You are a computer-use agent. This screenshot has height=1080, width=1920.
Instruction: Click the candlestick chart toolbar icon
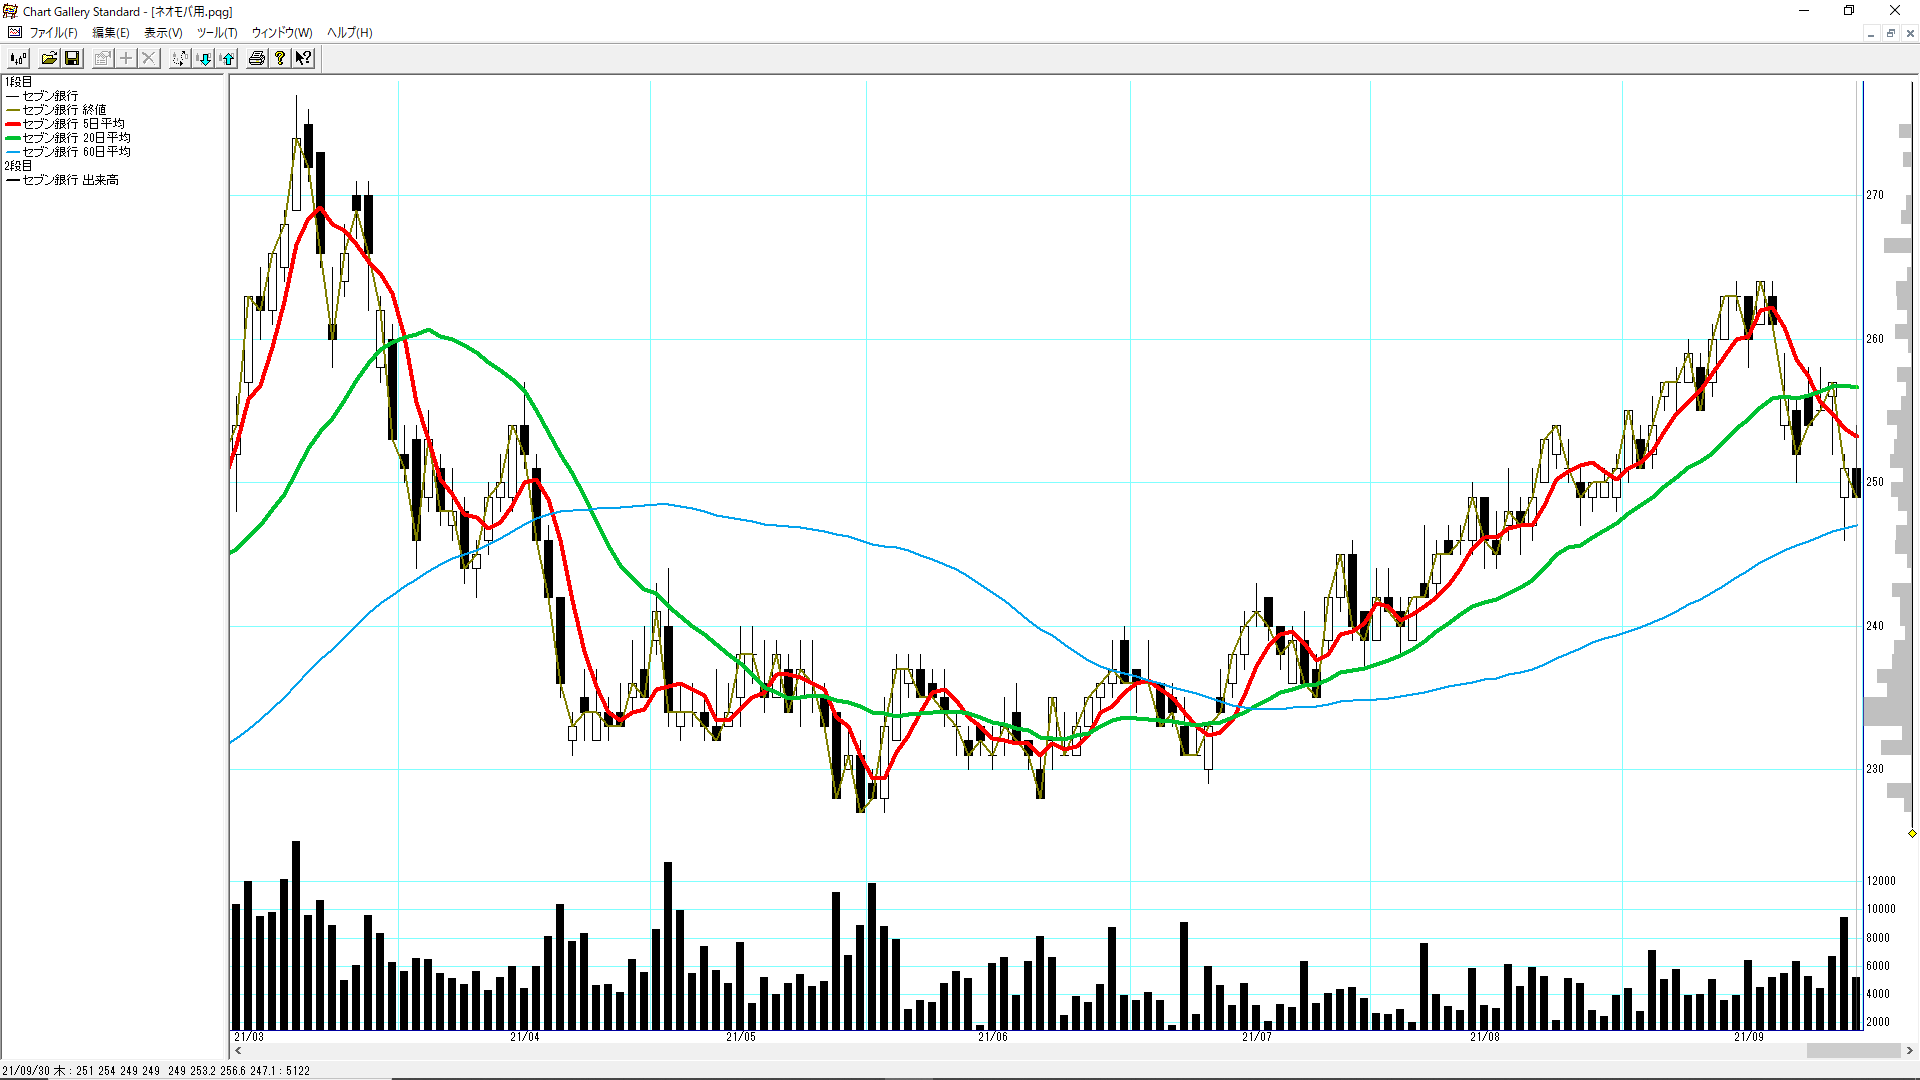click(18, 58)
